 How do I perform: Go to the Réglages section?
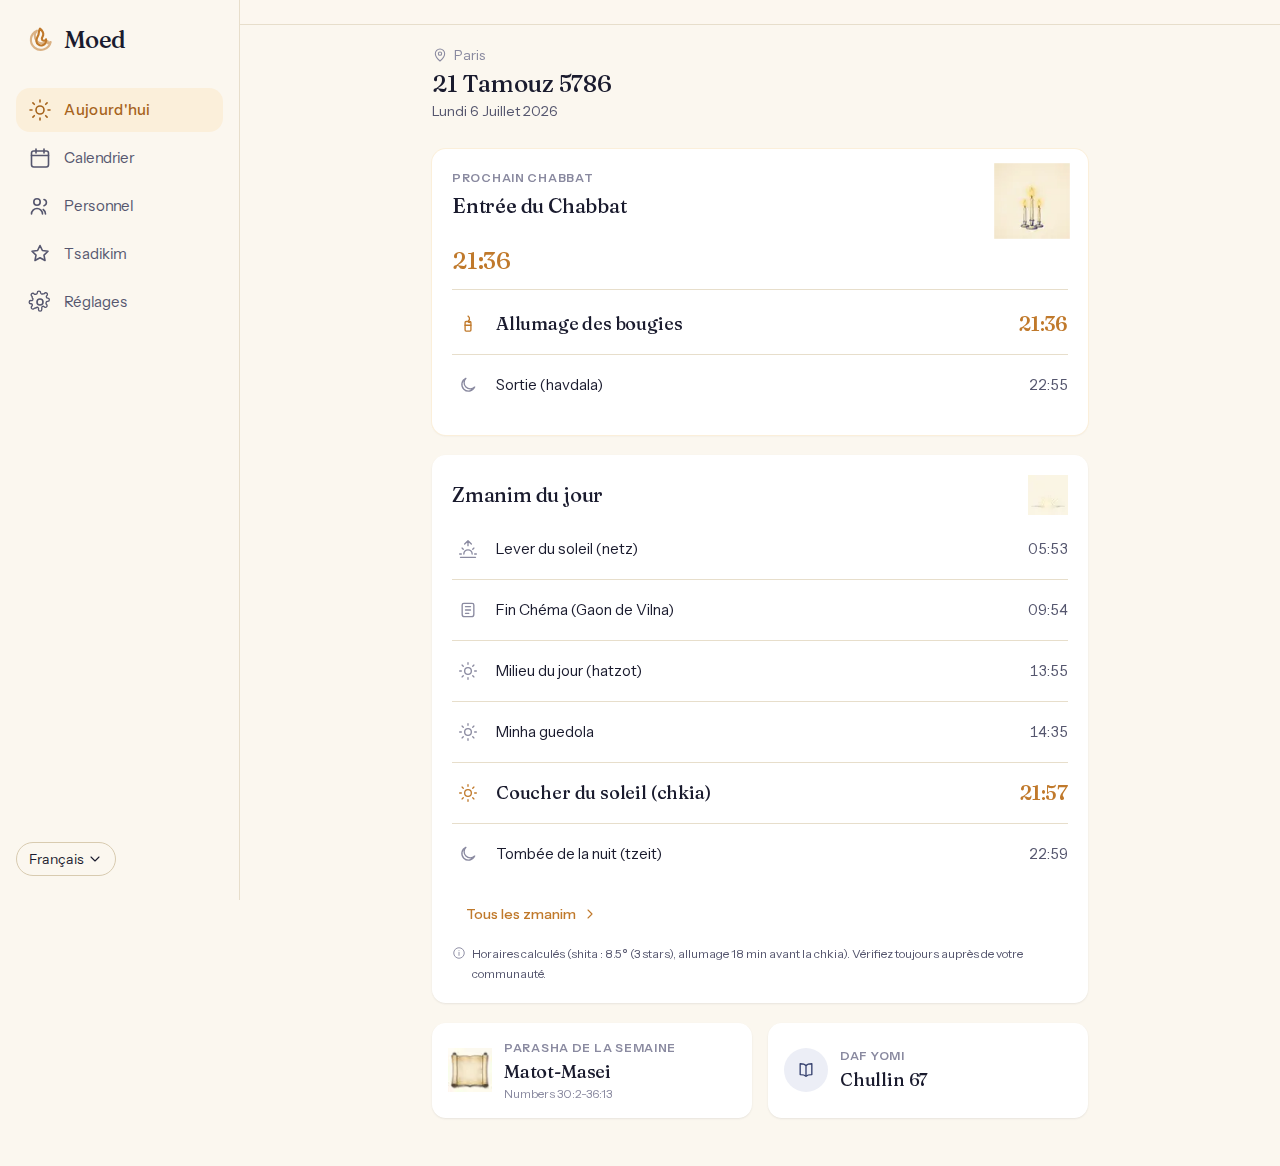[x=119, y=302]
